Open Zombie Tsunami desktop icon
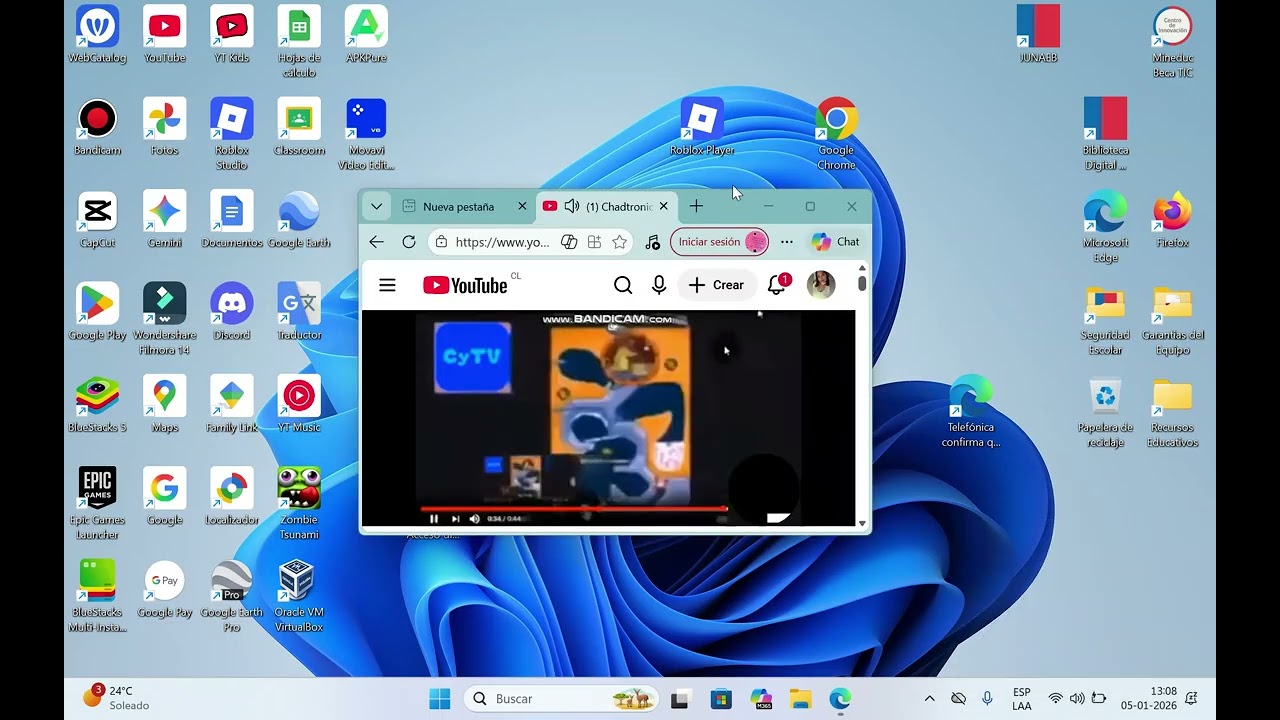Viewport: 1280px width, 720px height. (x=298, y=504)
